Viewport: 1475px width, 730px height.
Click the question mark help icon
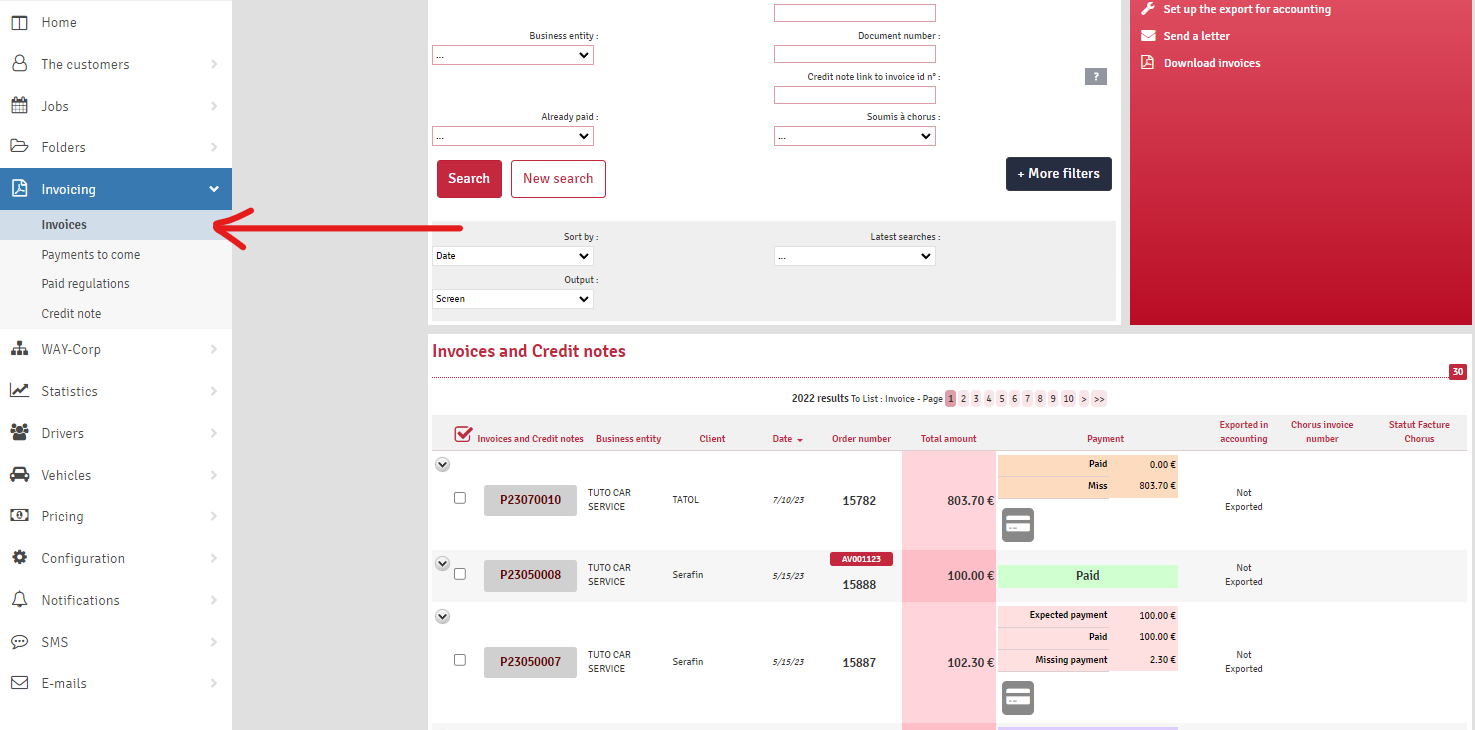1095,77
